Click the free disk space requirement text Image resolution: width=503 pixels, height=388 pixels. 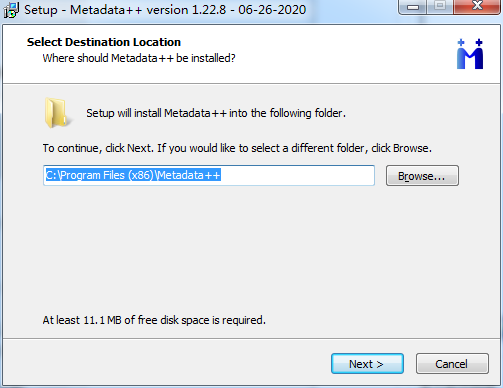154,320
